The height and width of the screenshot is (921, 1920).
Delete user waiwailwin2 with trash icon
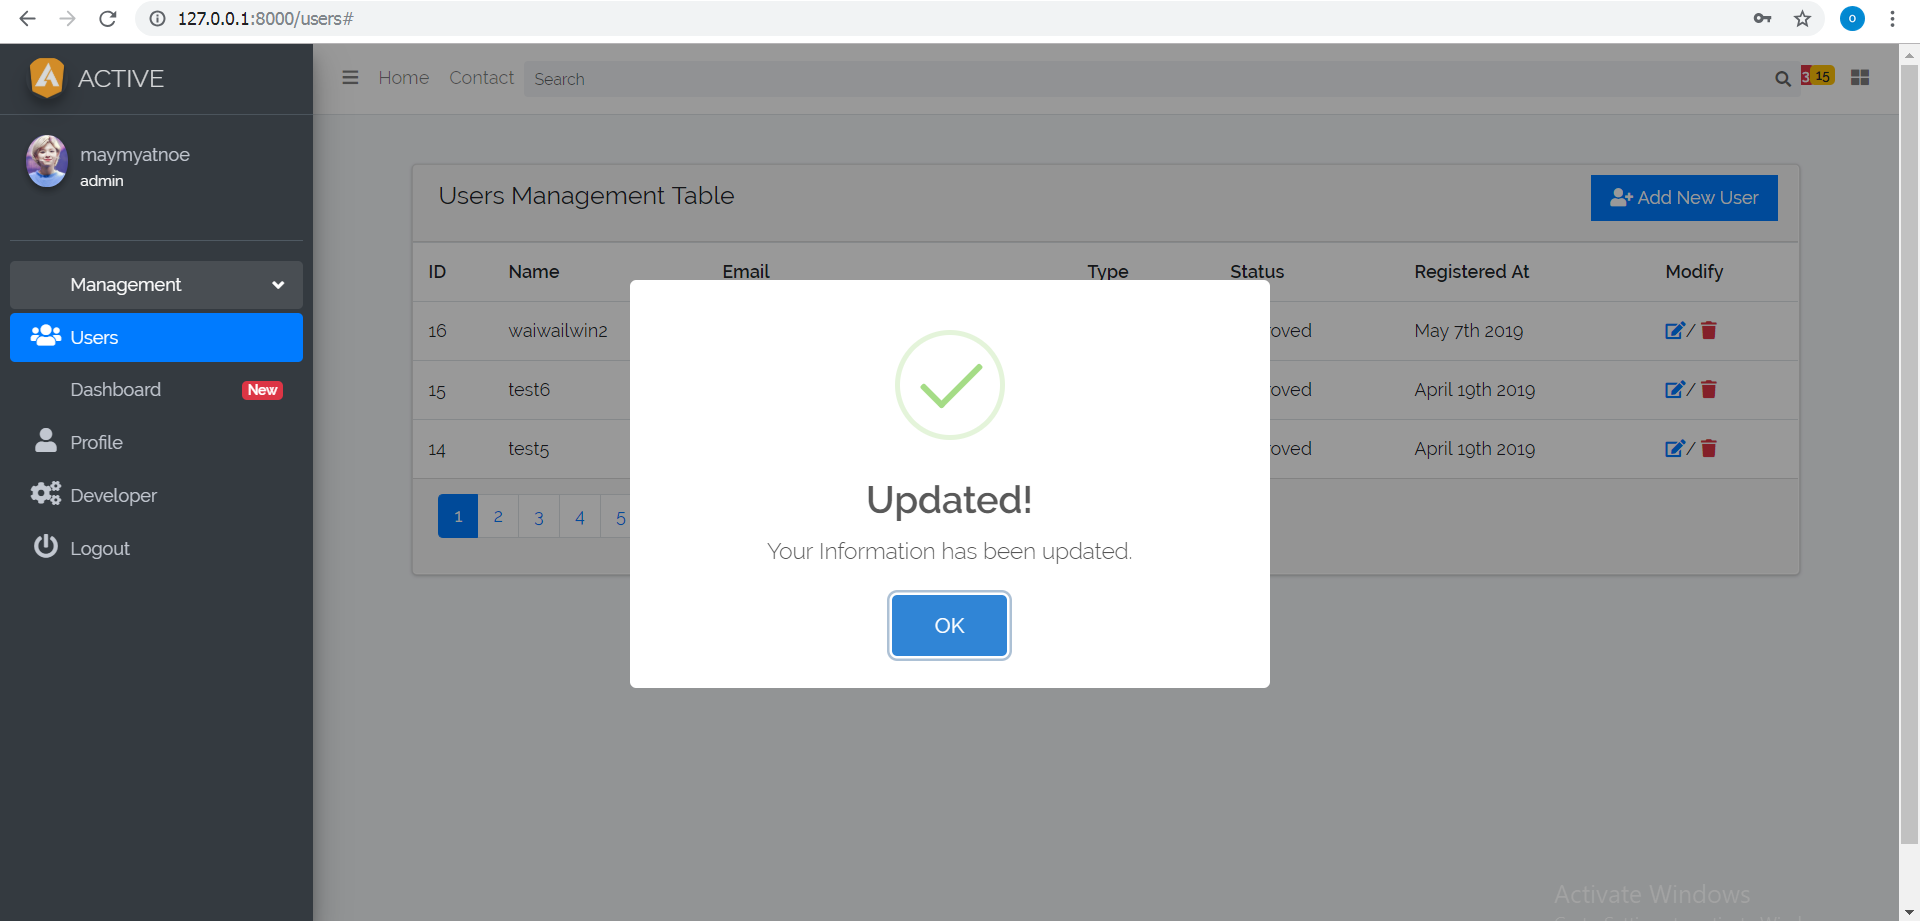[1709, 331]
